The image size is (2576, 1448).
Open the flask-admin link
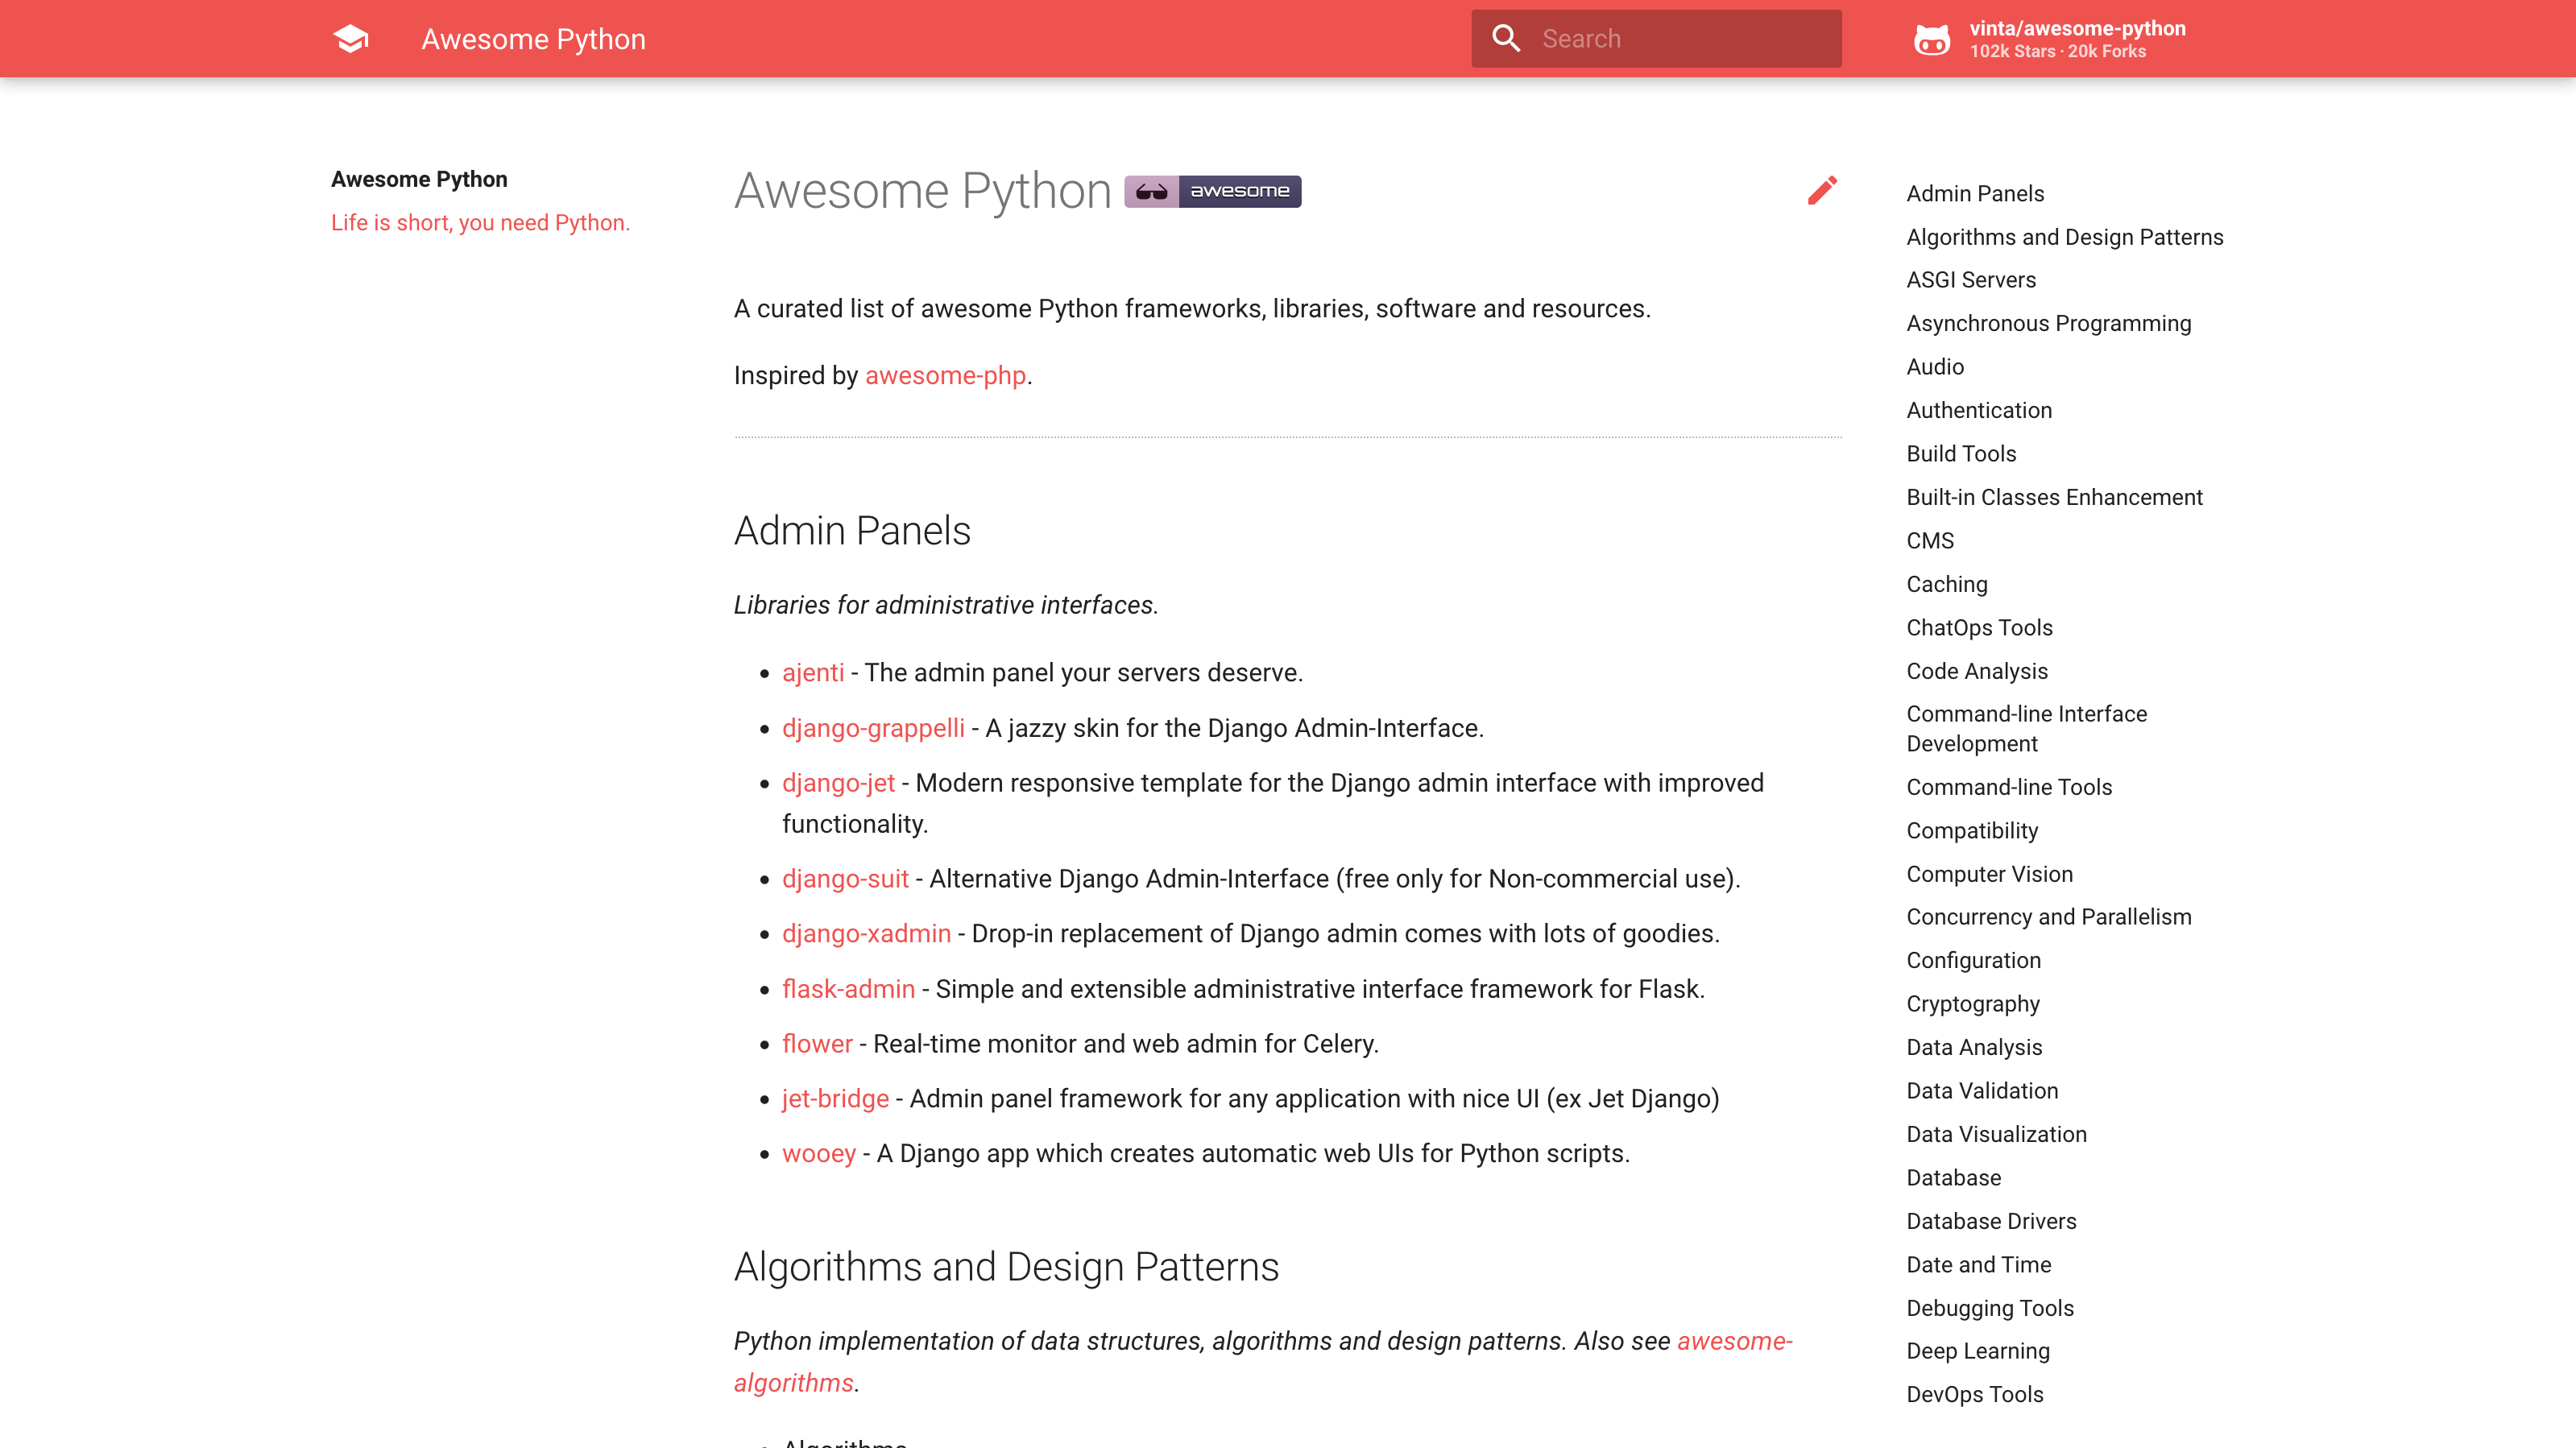point(848,989)
